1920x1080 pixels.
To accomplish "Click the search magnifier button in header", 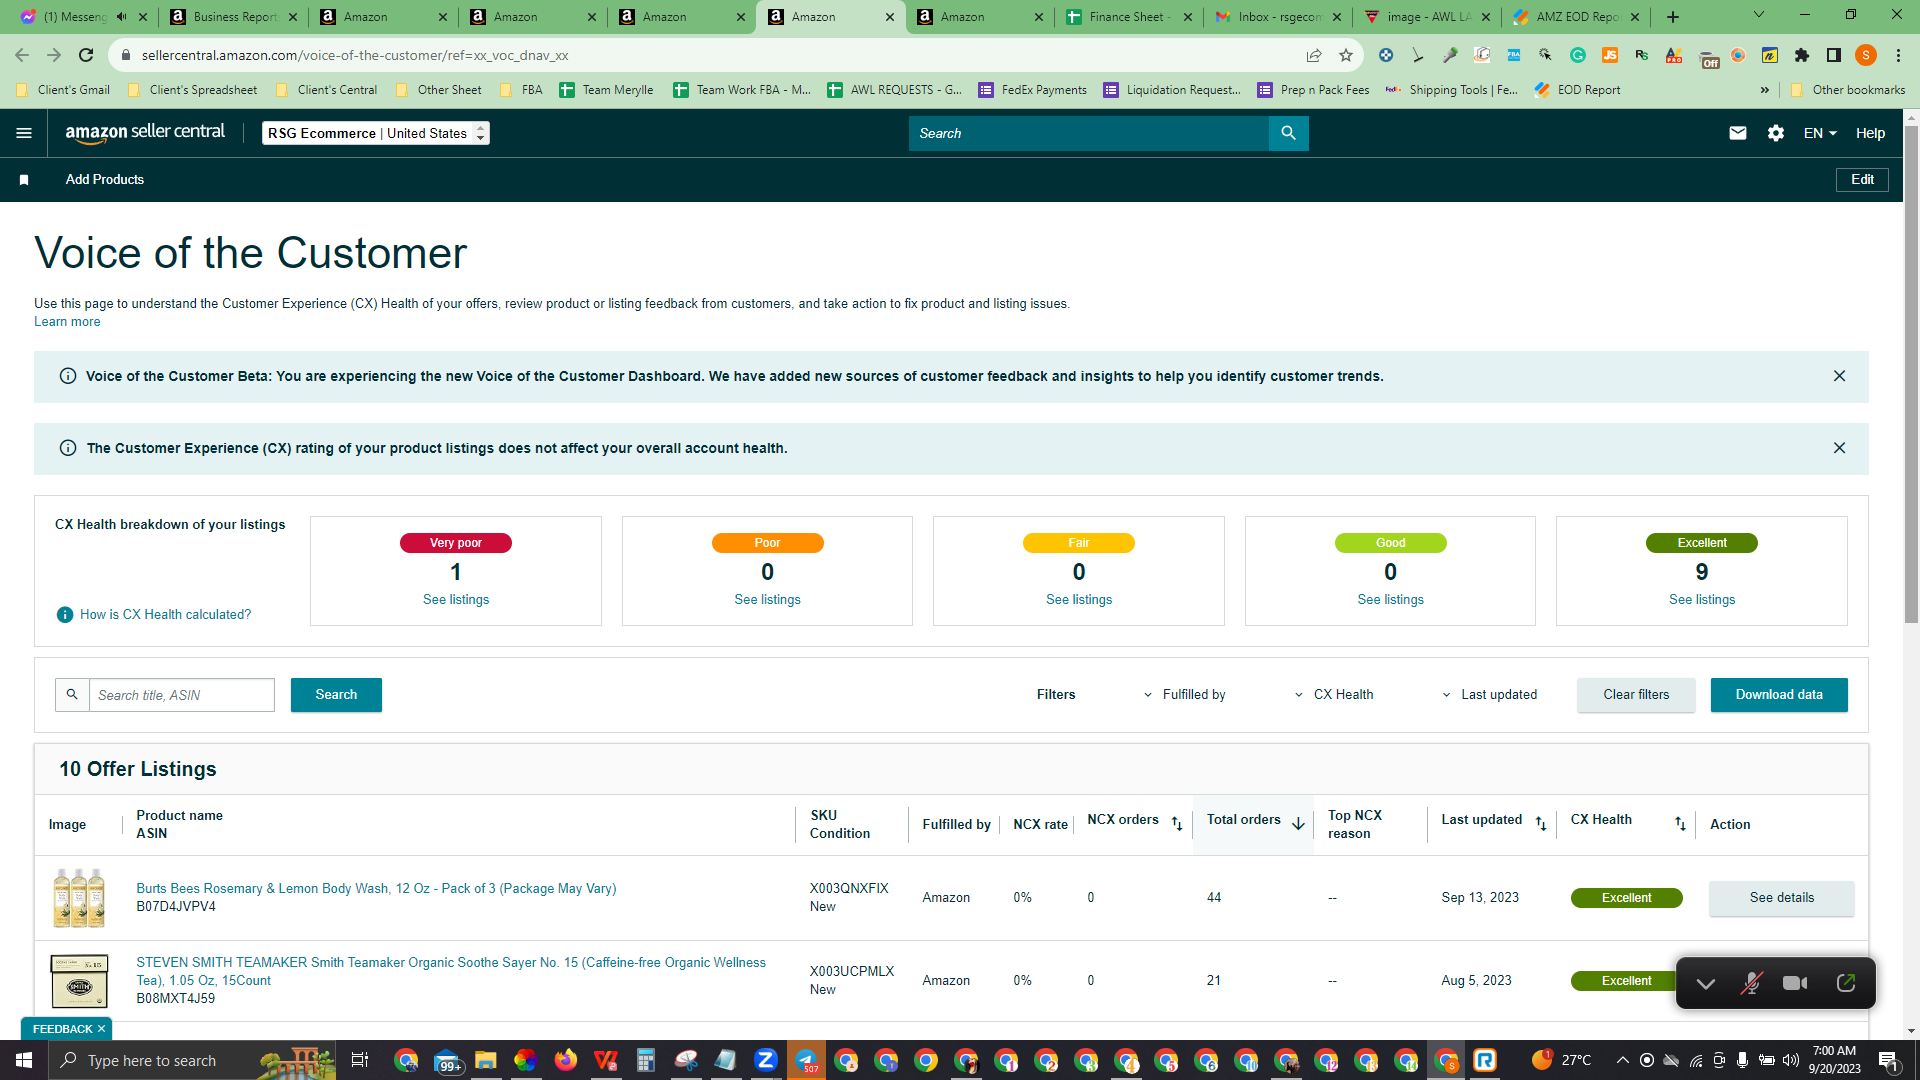I will click(x=1288, y=133).
